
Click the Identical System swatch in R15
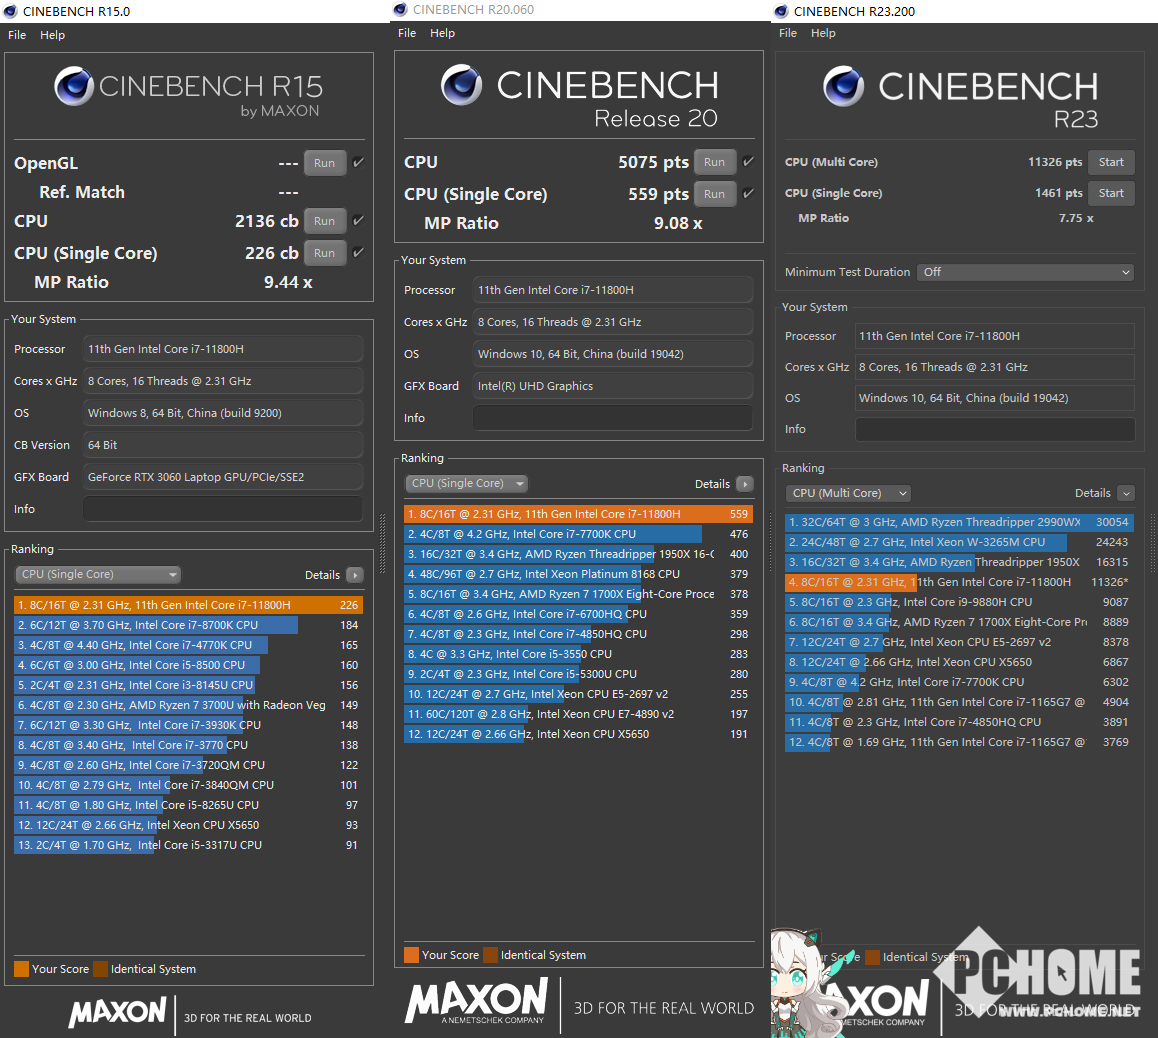(100, 969)
